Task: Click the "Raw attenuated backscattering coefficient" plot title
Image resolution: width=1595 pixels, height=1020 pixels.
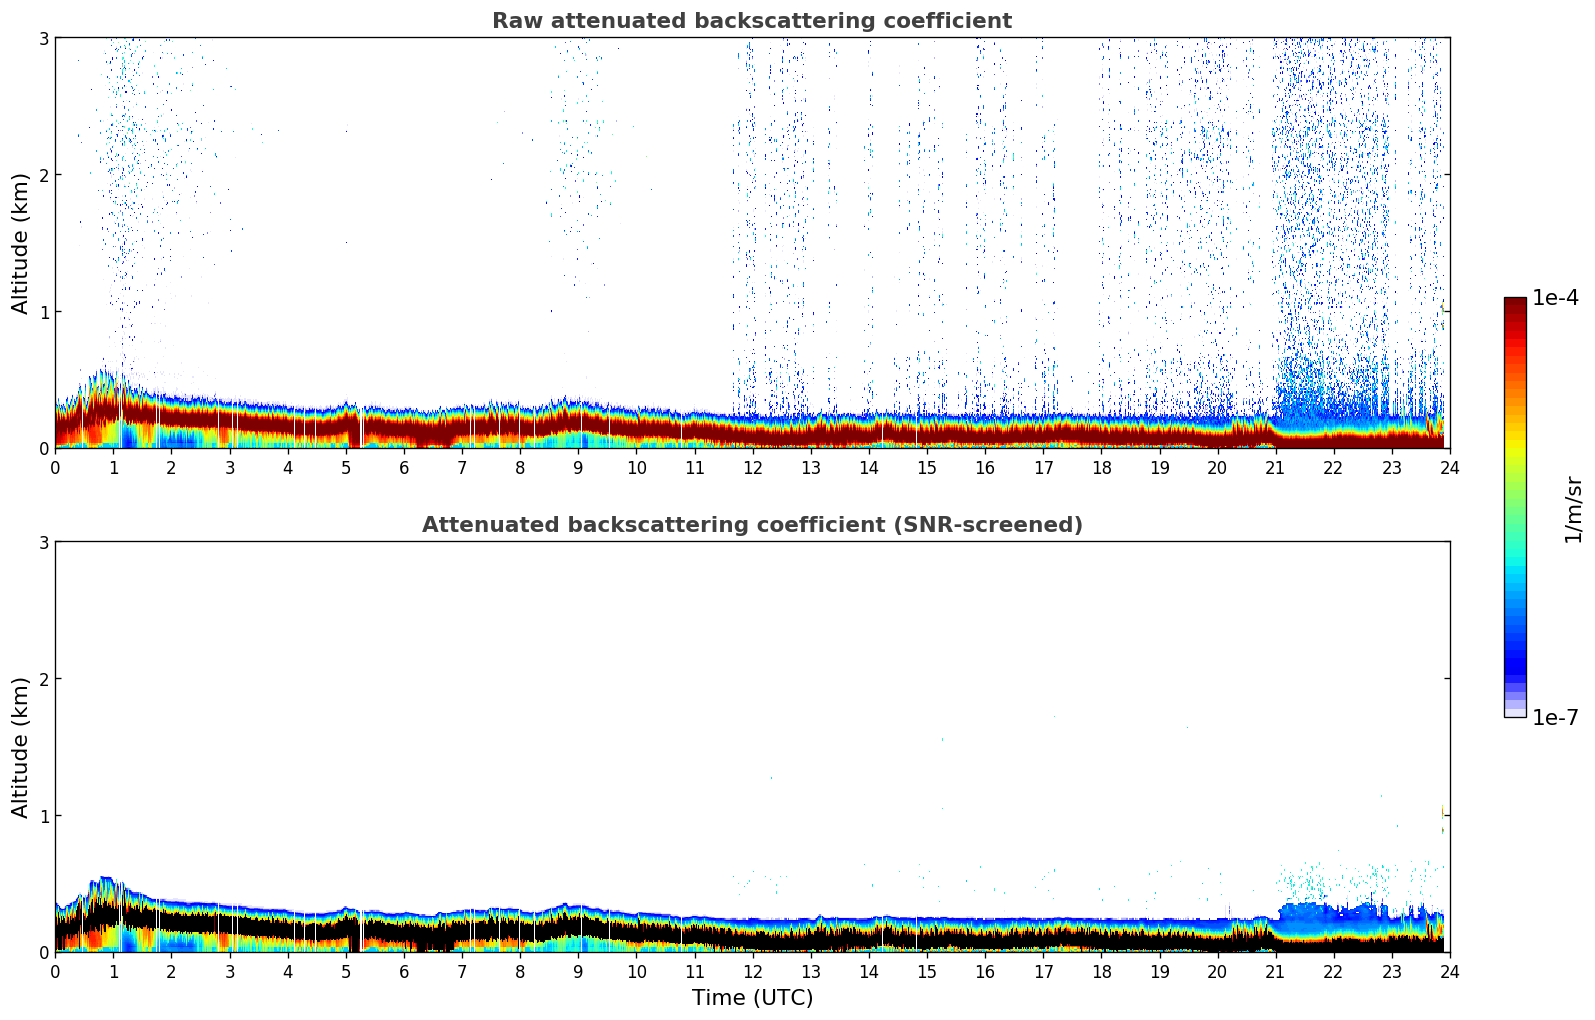Action: [x=751, y=21]
